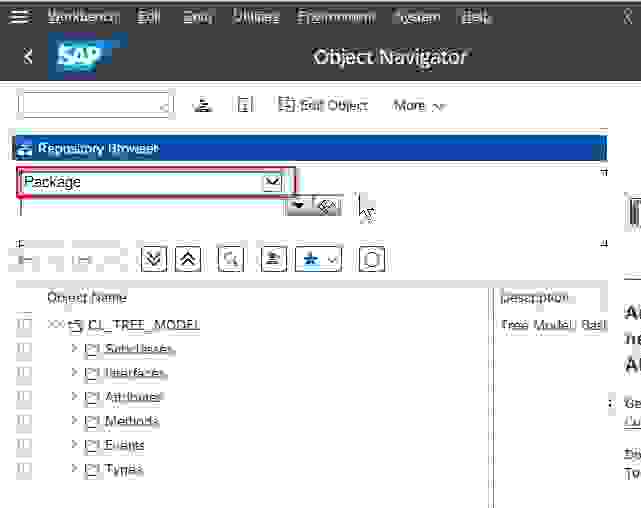Expand the Interfaces node

(74, 372)
